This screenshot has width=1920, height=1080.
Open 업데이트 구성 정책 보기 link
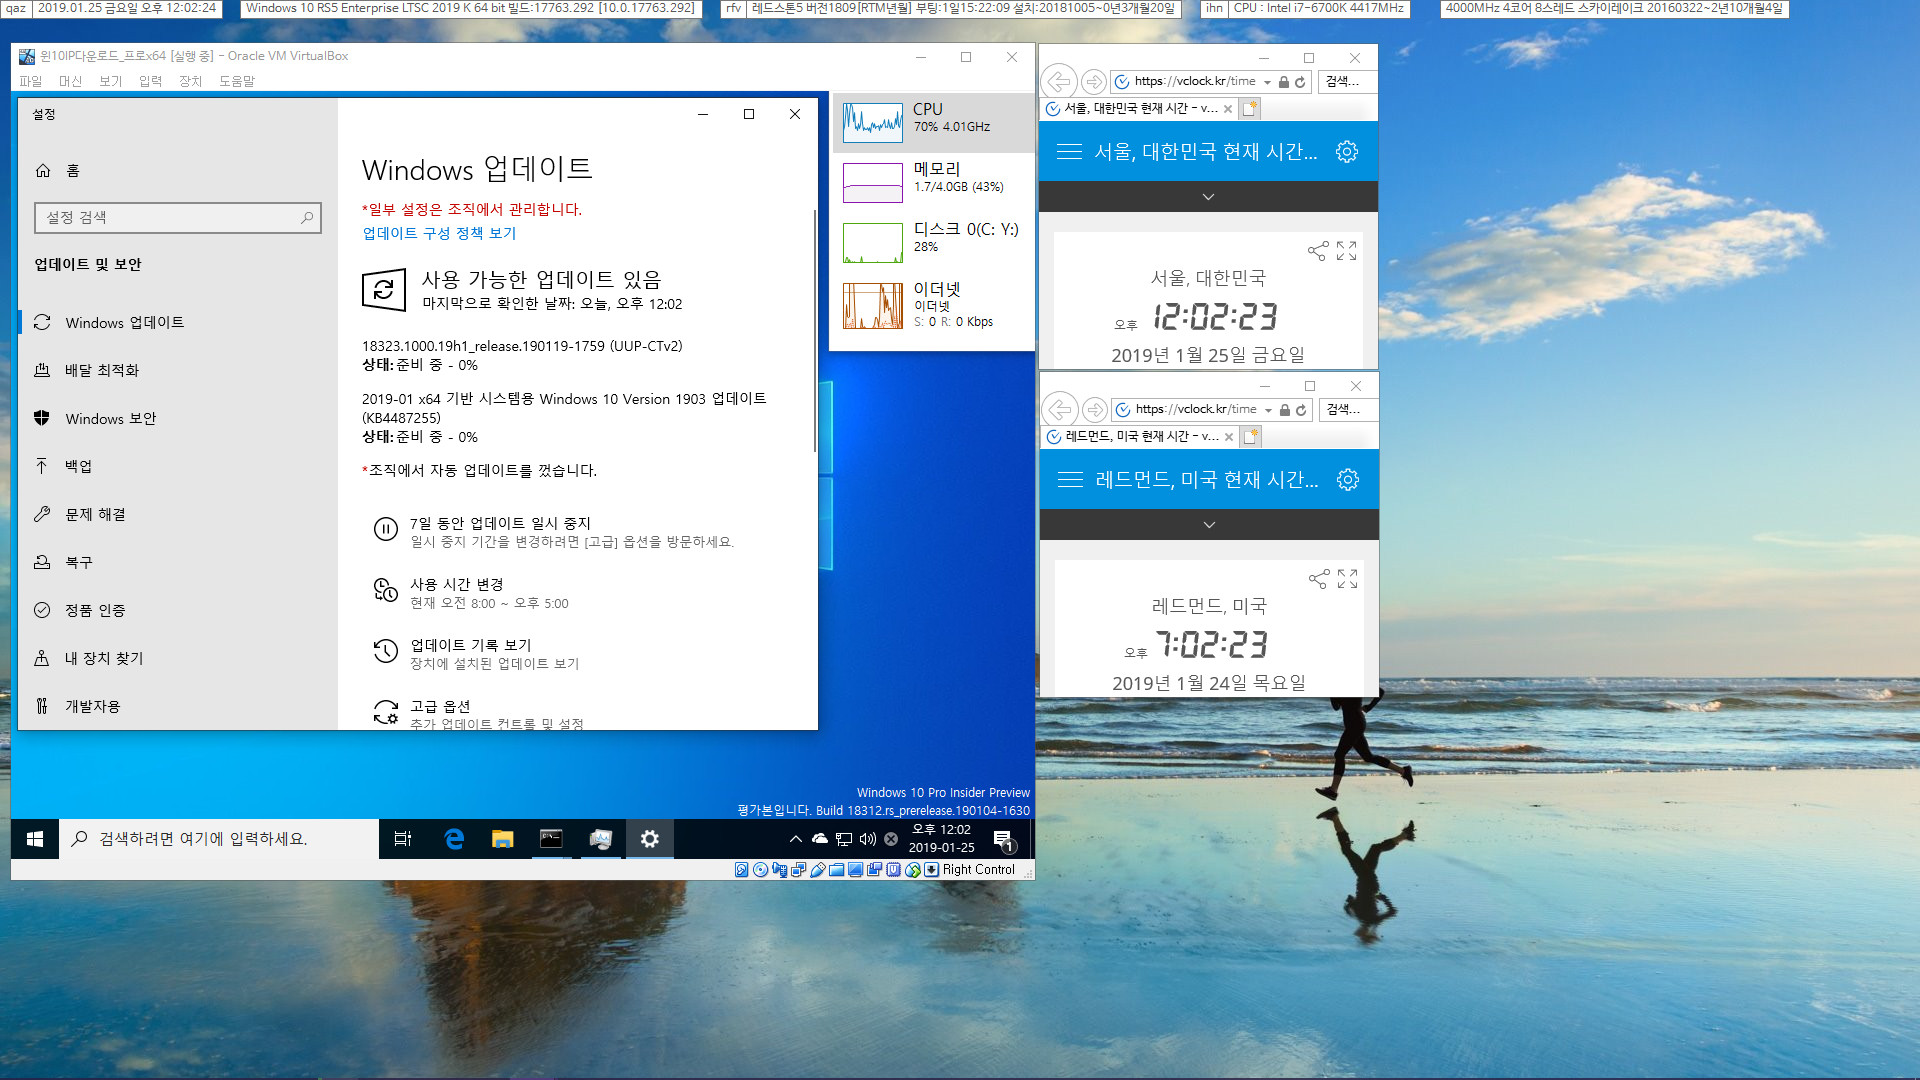tap(439, 233)
